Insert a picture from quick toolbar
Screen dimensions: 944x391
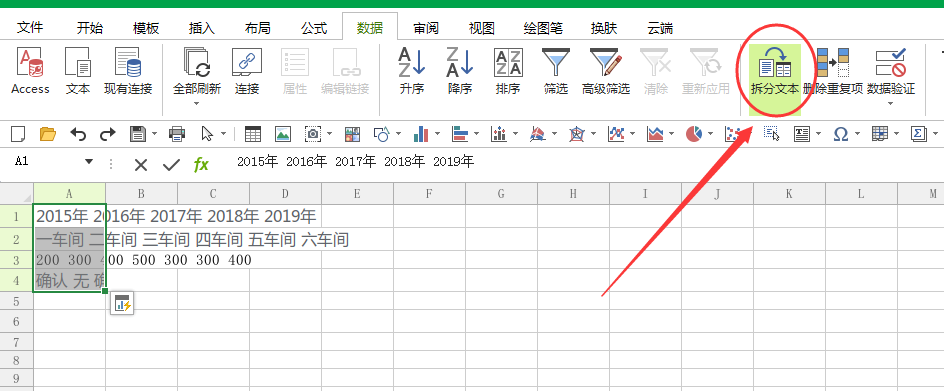(x=283, y=133)
